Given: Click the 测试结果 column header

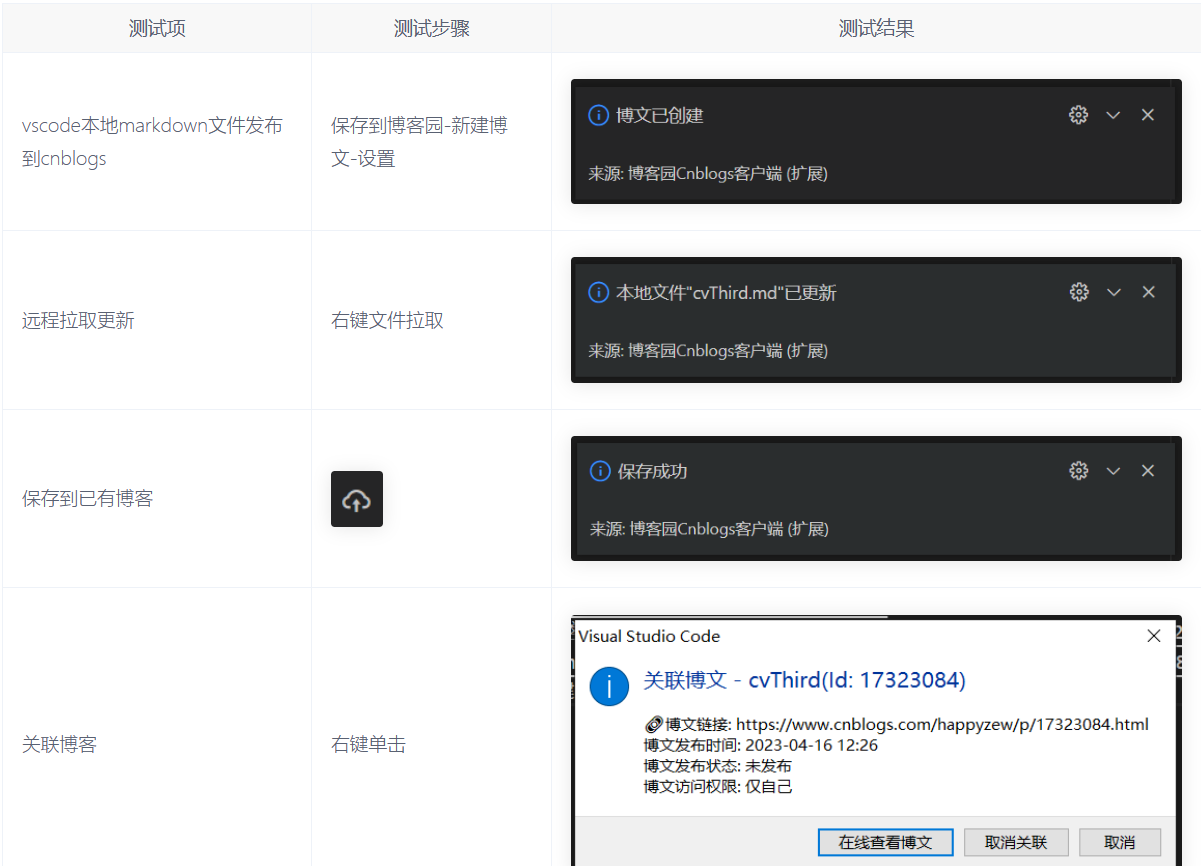Looking at the screenshot, I should point(876,28).
